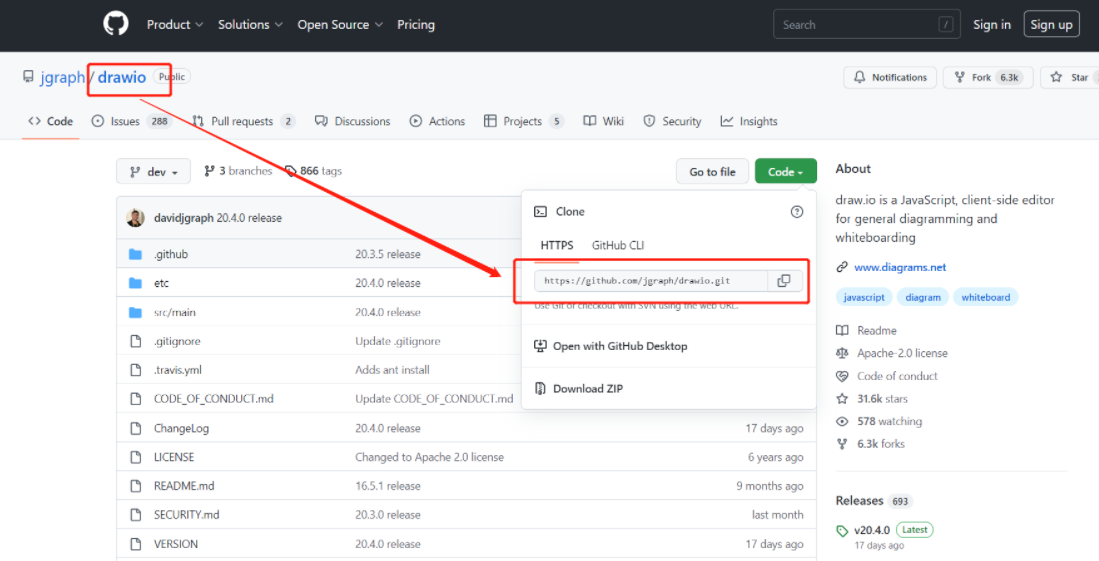Viewport: 1099px width, 561px height.
Task: Open the Security tab
Action: click(x=672, y=121)
